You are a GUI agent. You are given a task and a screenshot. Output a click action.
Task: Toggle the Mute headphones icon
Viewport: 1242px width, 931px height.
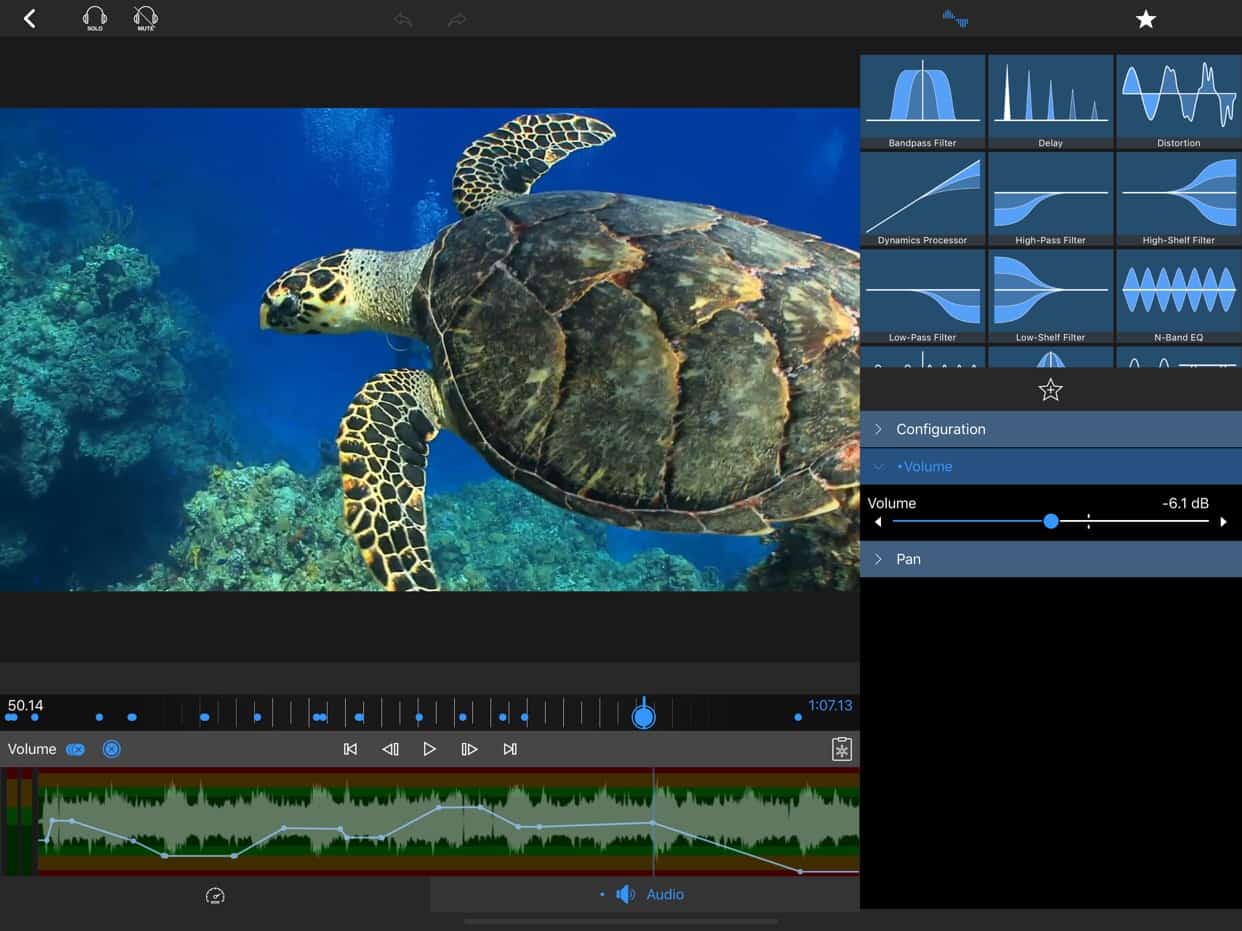[x=145, y=18]
